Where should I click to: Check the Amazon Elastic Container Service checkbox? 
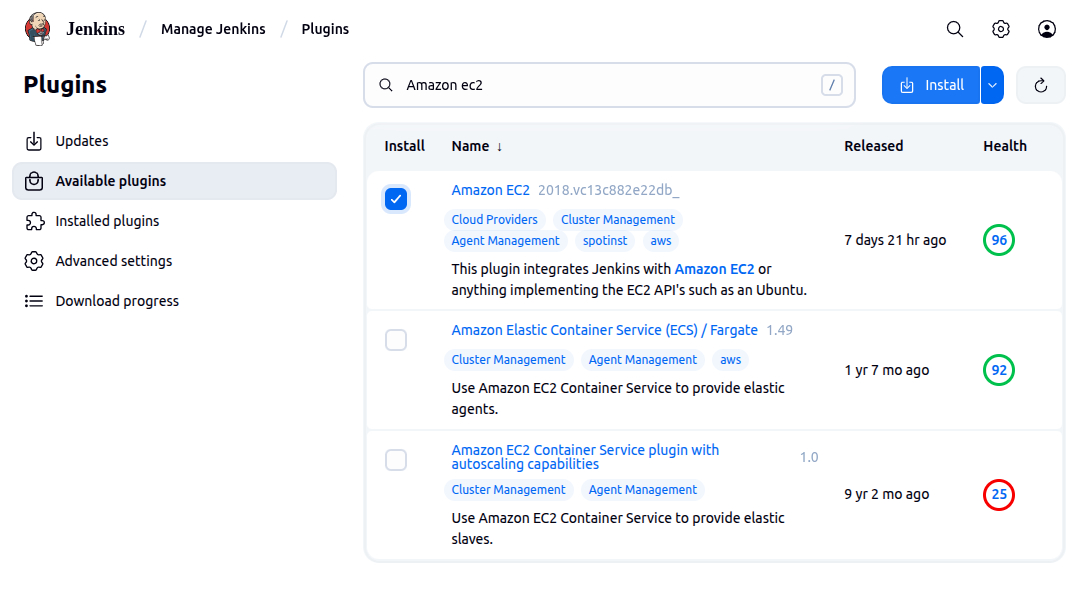point(396,340)
